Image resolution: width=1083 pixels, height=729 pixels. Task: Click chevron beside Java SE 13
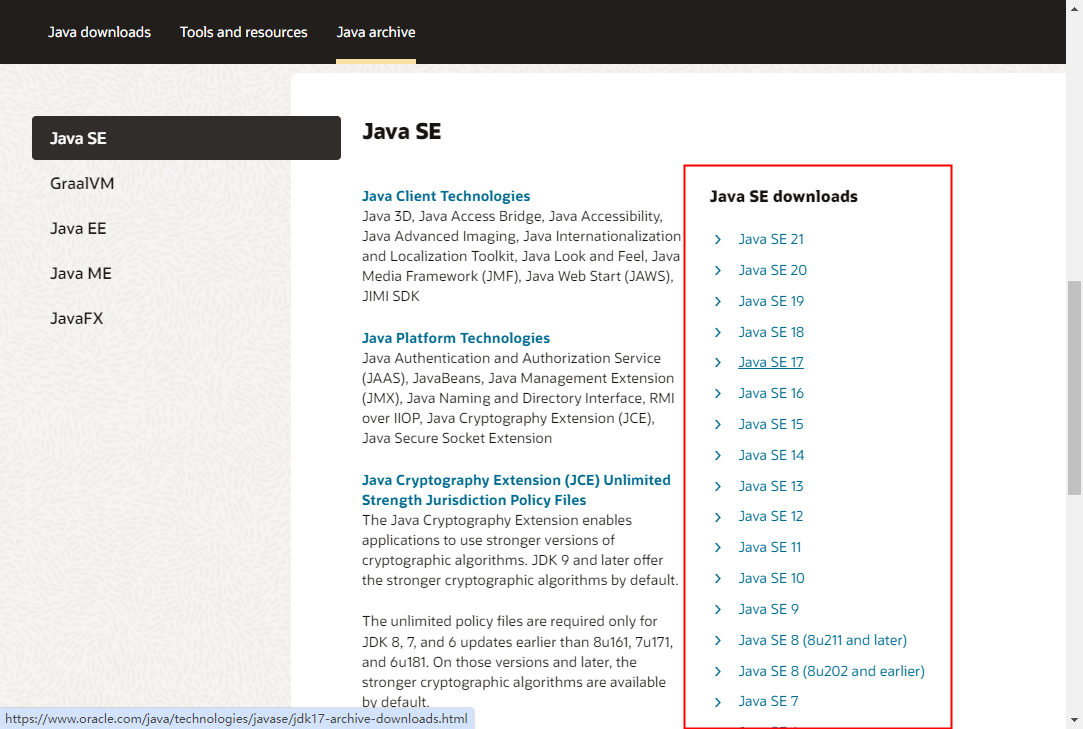[718, 486]
